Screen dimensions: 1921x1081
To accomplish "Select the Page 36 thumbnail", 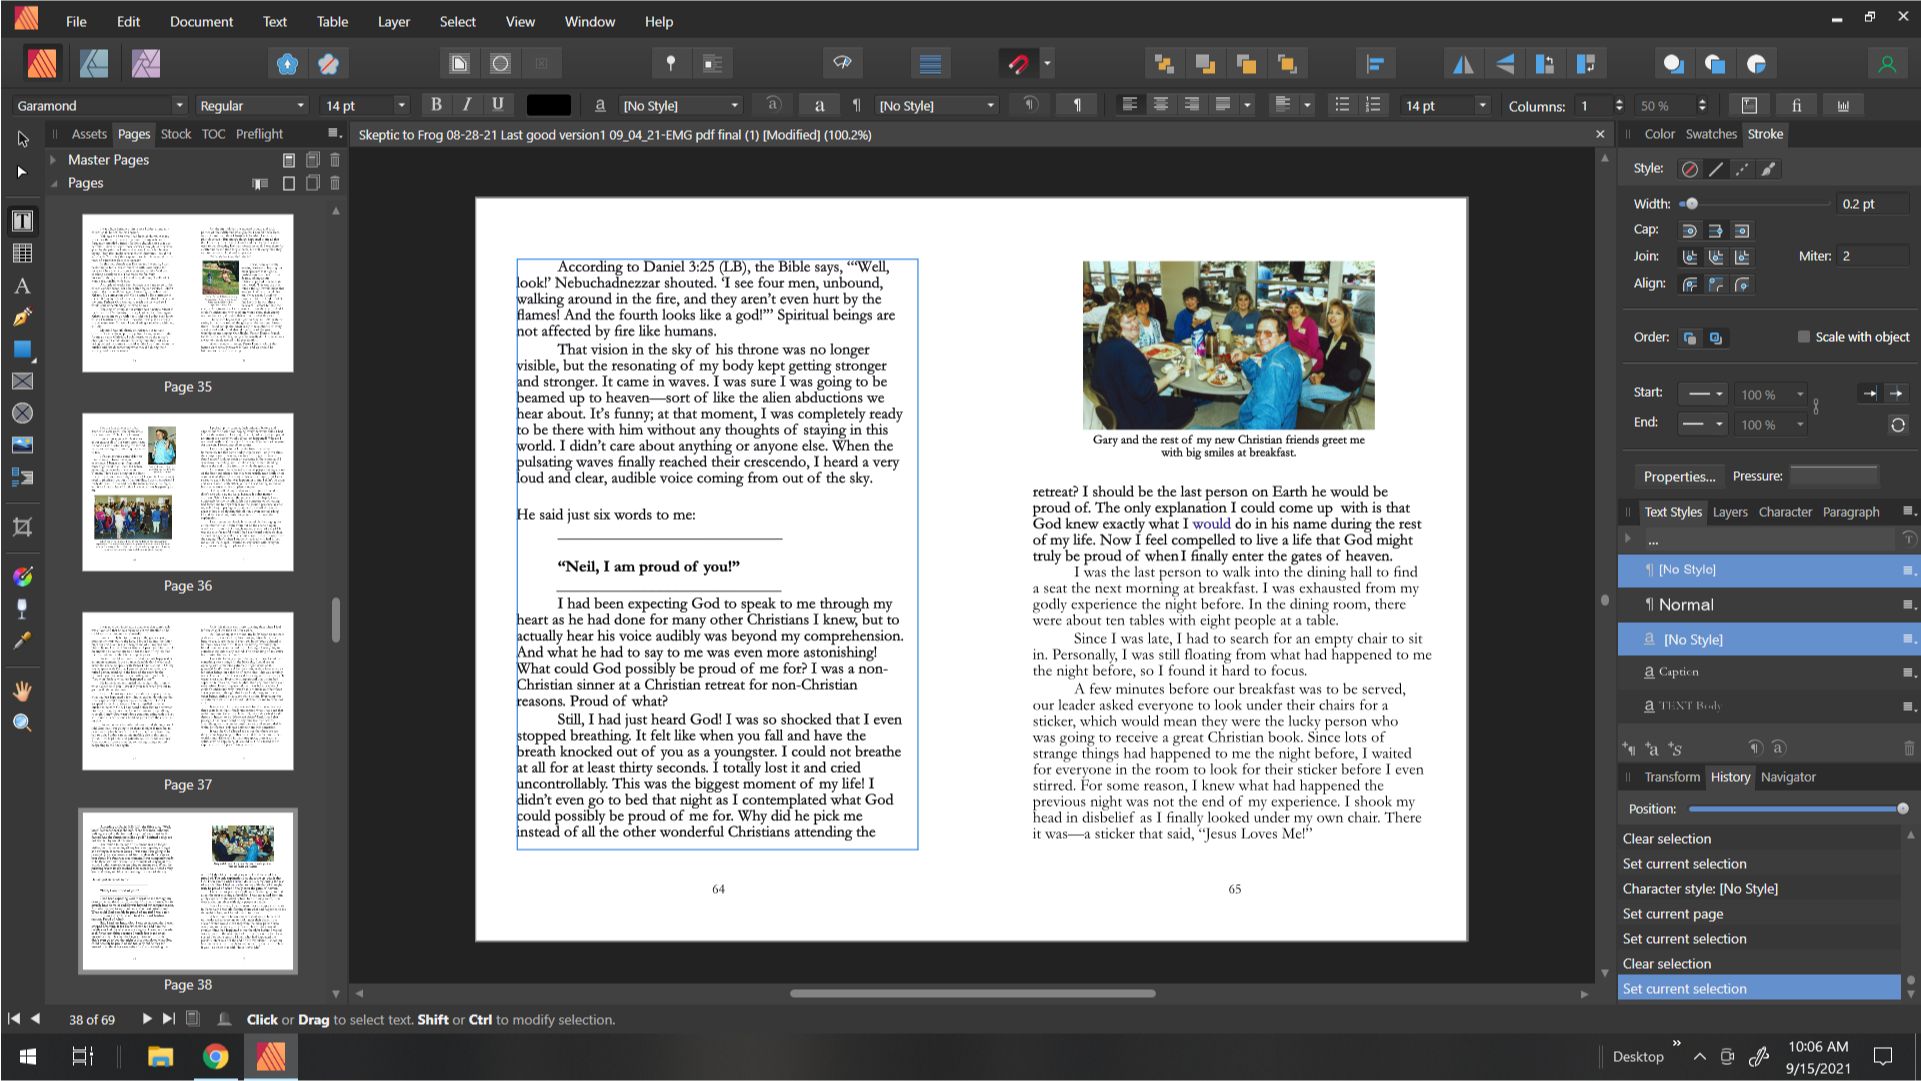I will 187,492.
